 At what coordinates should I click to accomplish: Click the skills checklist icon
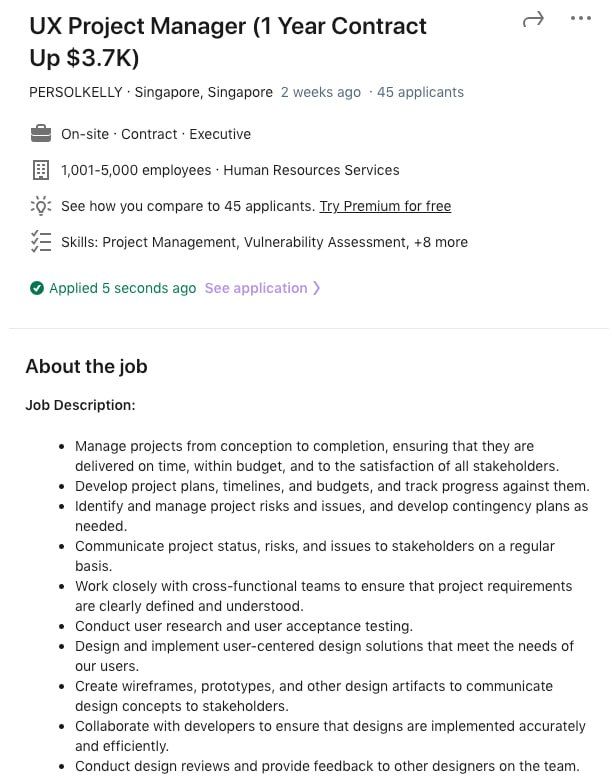pyautogui.click(x=41, y=242)
